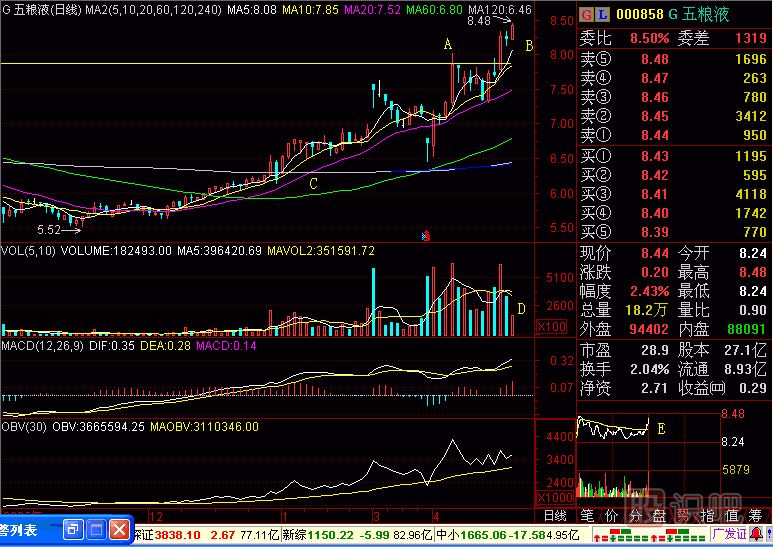
Task: Switch to the 分 minute tab
Action: pyautogui.click(x=635, y=516)
